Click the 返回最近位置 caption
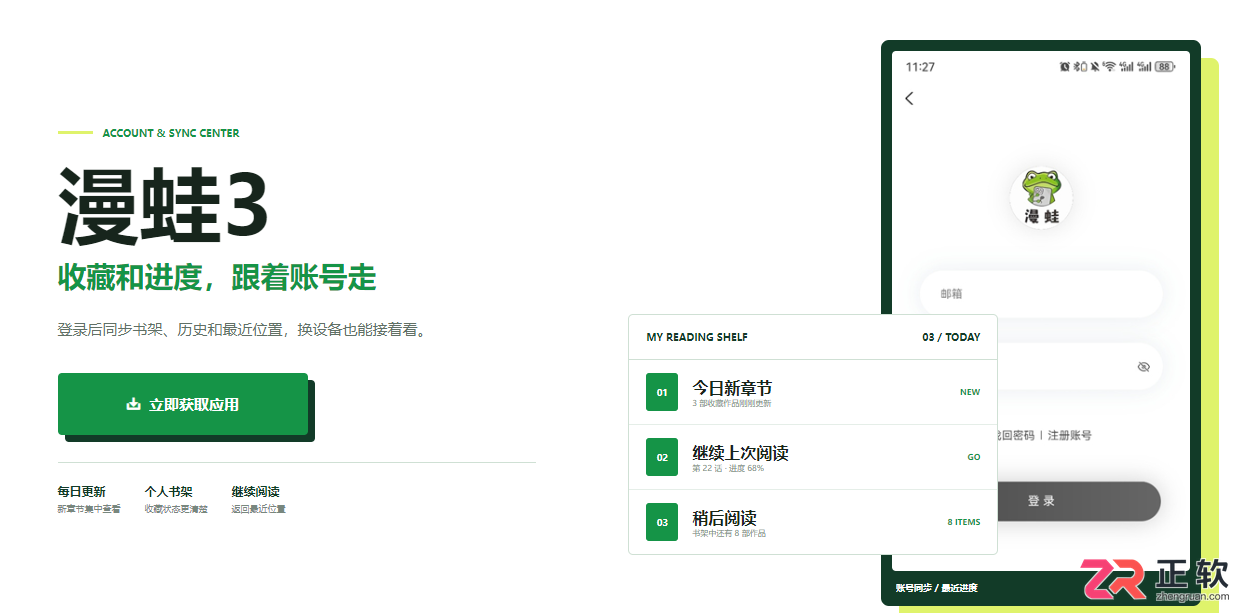 (x=259, y=509)
